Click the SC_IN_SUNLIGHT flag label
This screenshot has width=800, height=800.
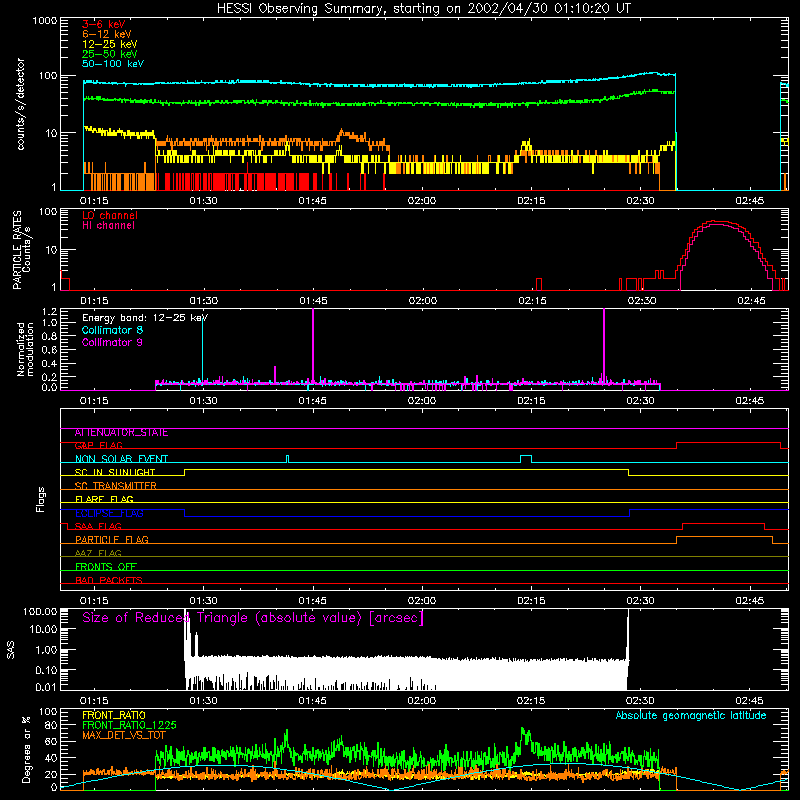[115, 472]
